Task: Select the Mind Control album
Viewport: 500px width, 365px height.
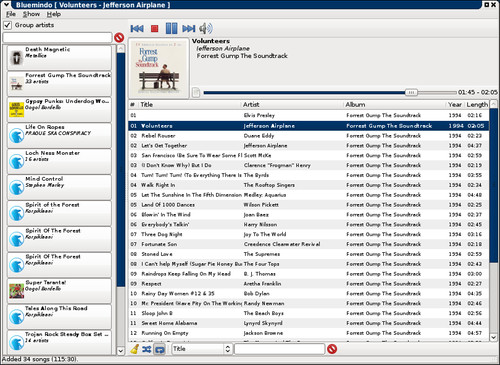Action: [x=59, y=187]
